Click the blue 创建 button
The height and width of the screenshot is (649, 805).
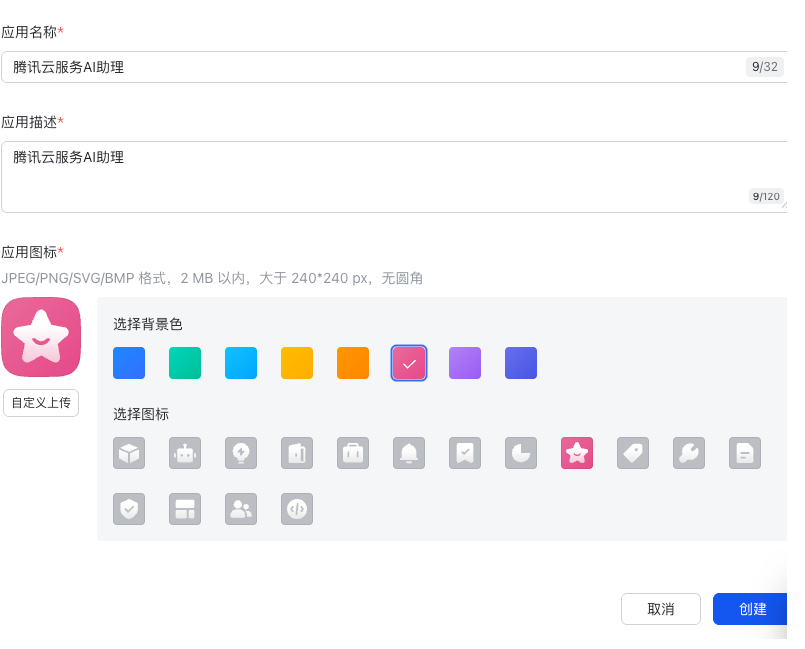click(751, 609)
